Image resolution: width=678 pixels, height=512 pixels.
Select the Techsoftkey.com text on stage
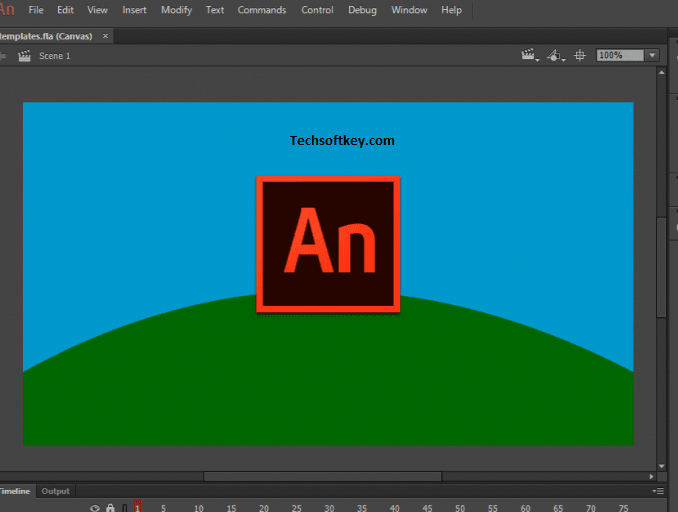point(342,141)
